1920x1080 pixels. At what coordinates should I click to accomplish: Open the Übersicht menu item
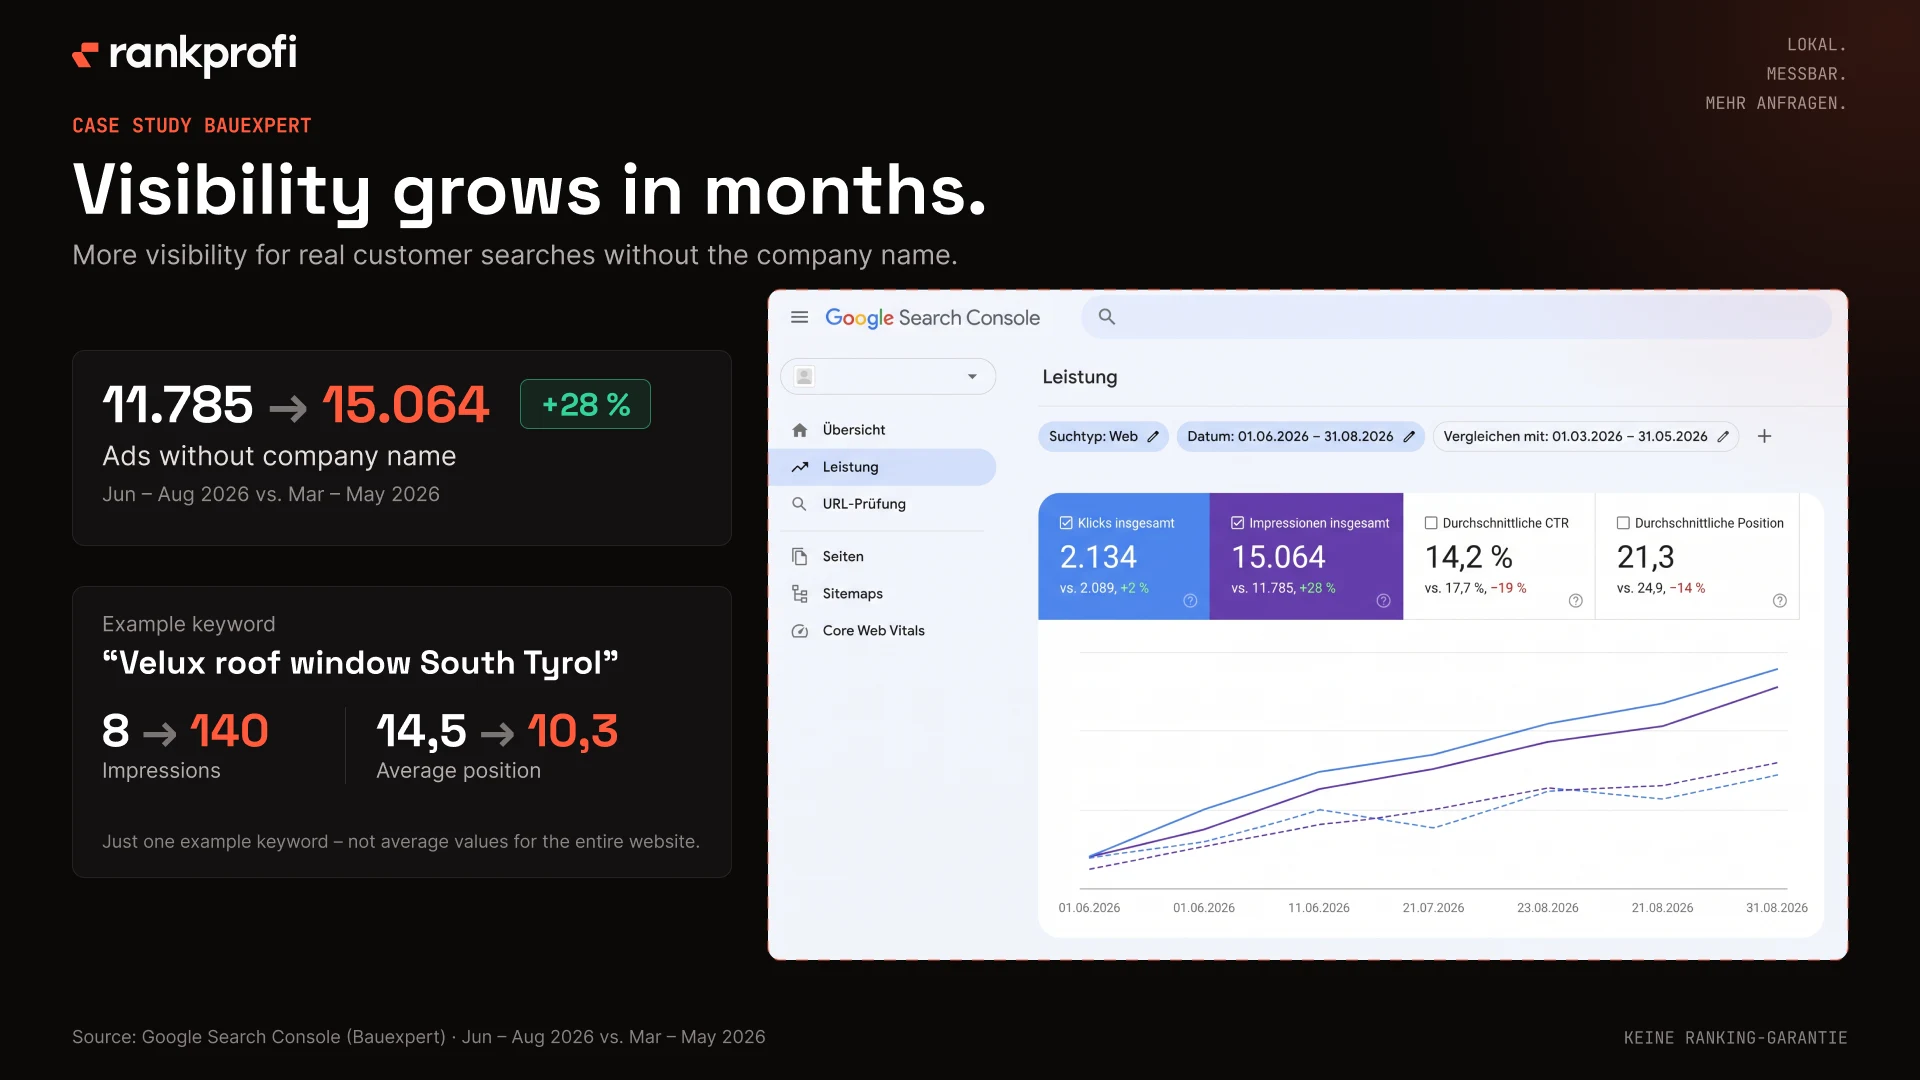coord(883,430)
